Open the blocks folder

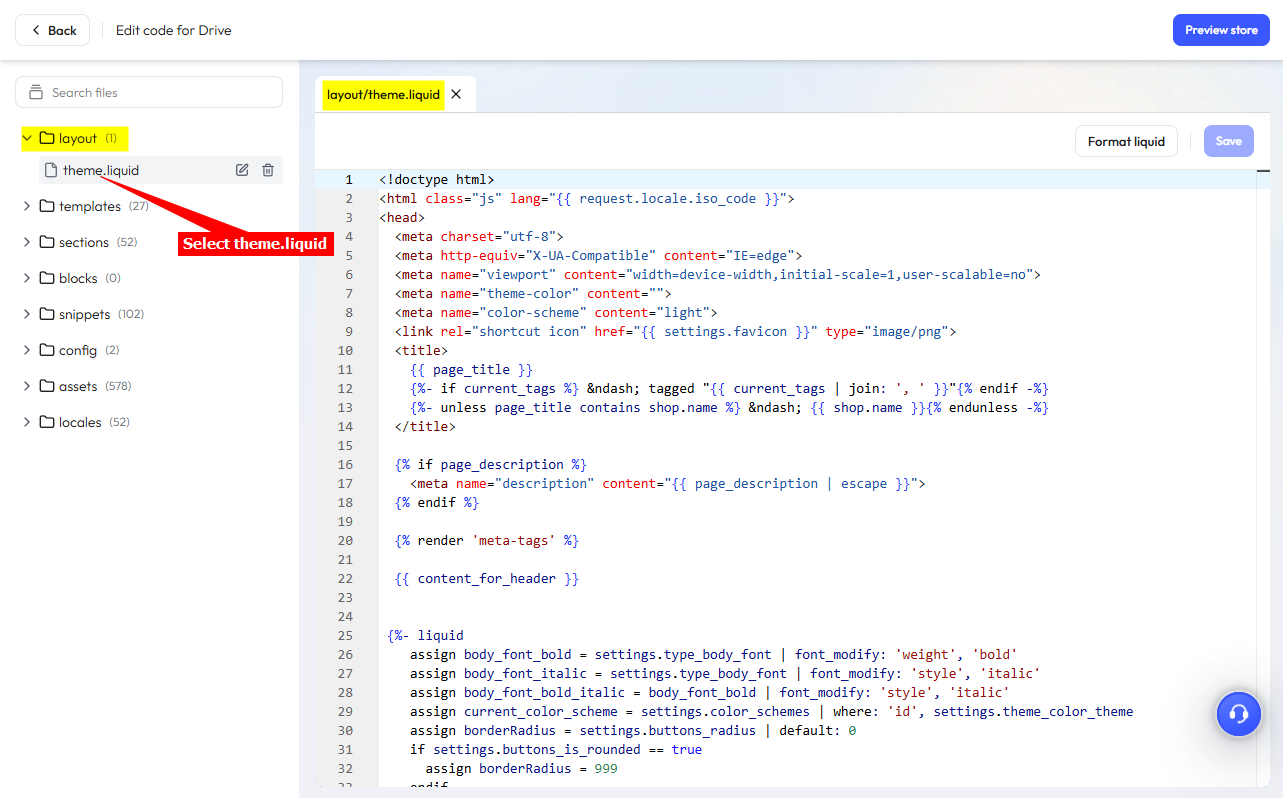point(78,278)
